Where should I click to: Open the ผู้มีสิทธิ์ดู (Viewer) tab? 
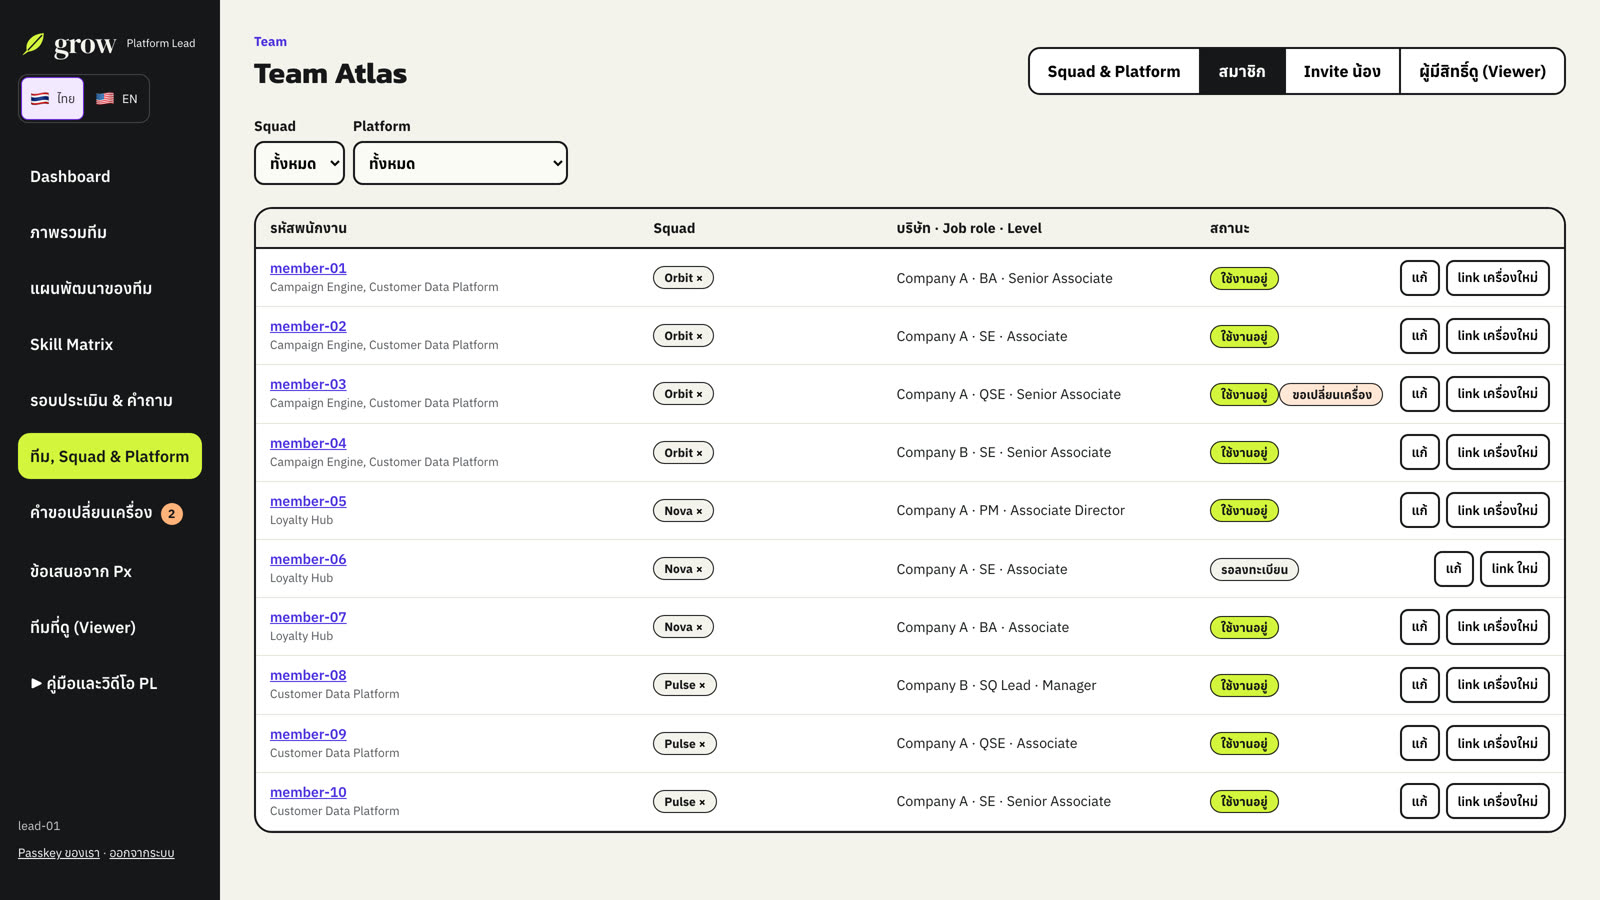tap(1482, 71)
